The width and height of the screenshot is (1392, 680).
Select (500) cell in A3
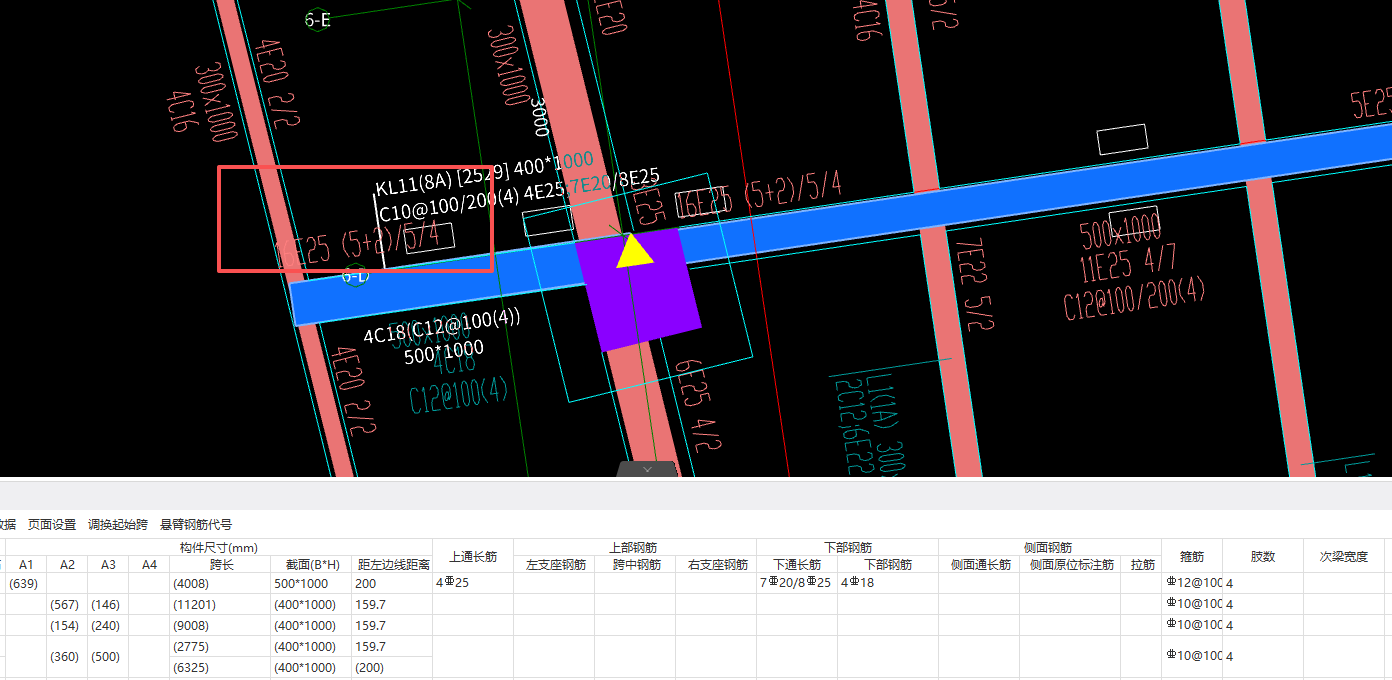(108, 657)
